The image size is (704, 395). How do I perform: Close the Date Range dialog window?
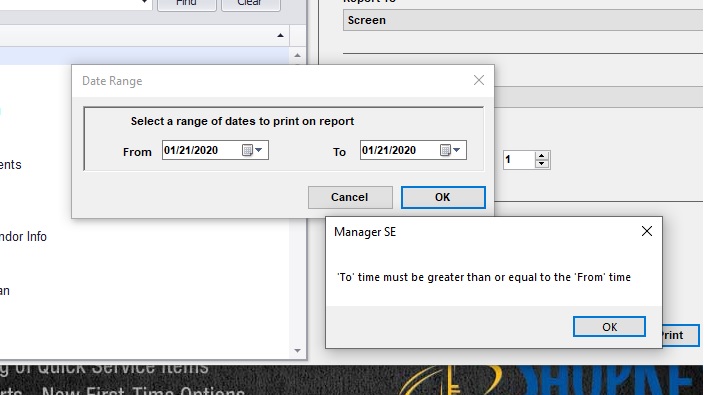coord(479,80)
